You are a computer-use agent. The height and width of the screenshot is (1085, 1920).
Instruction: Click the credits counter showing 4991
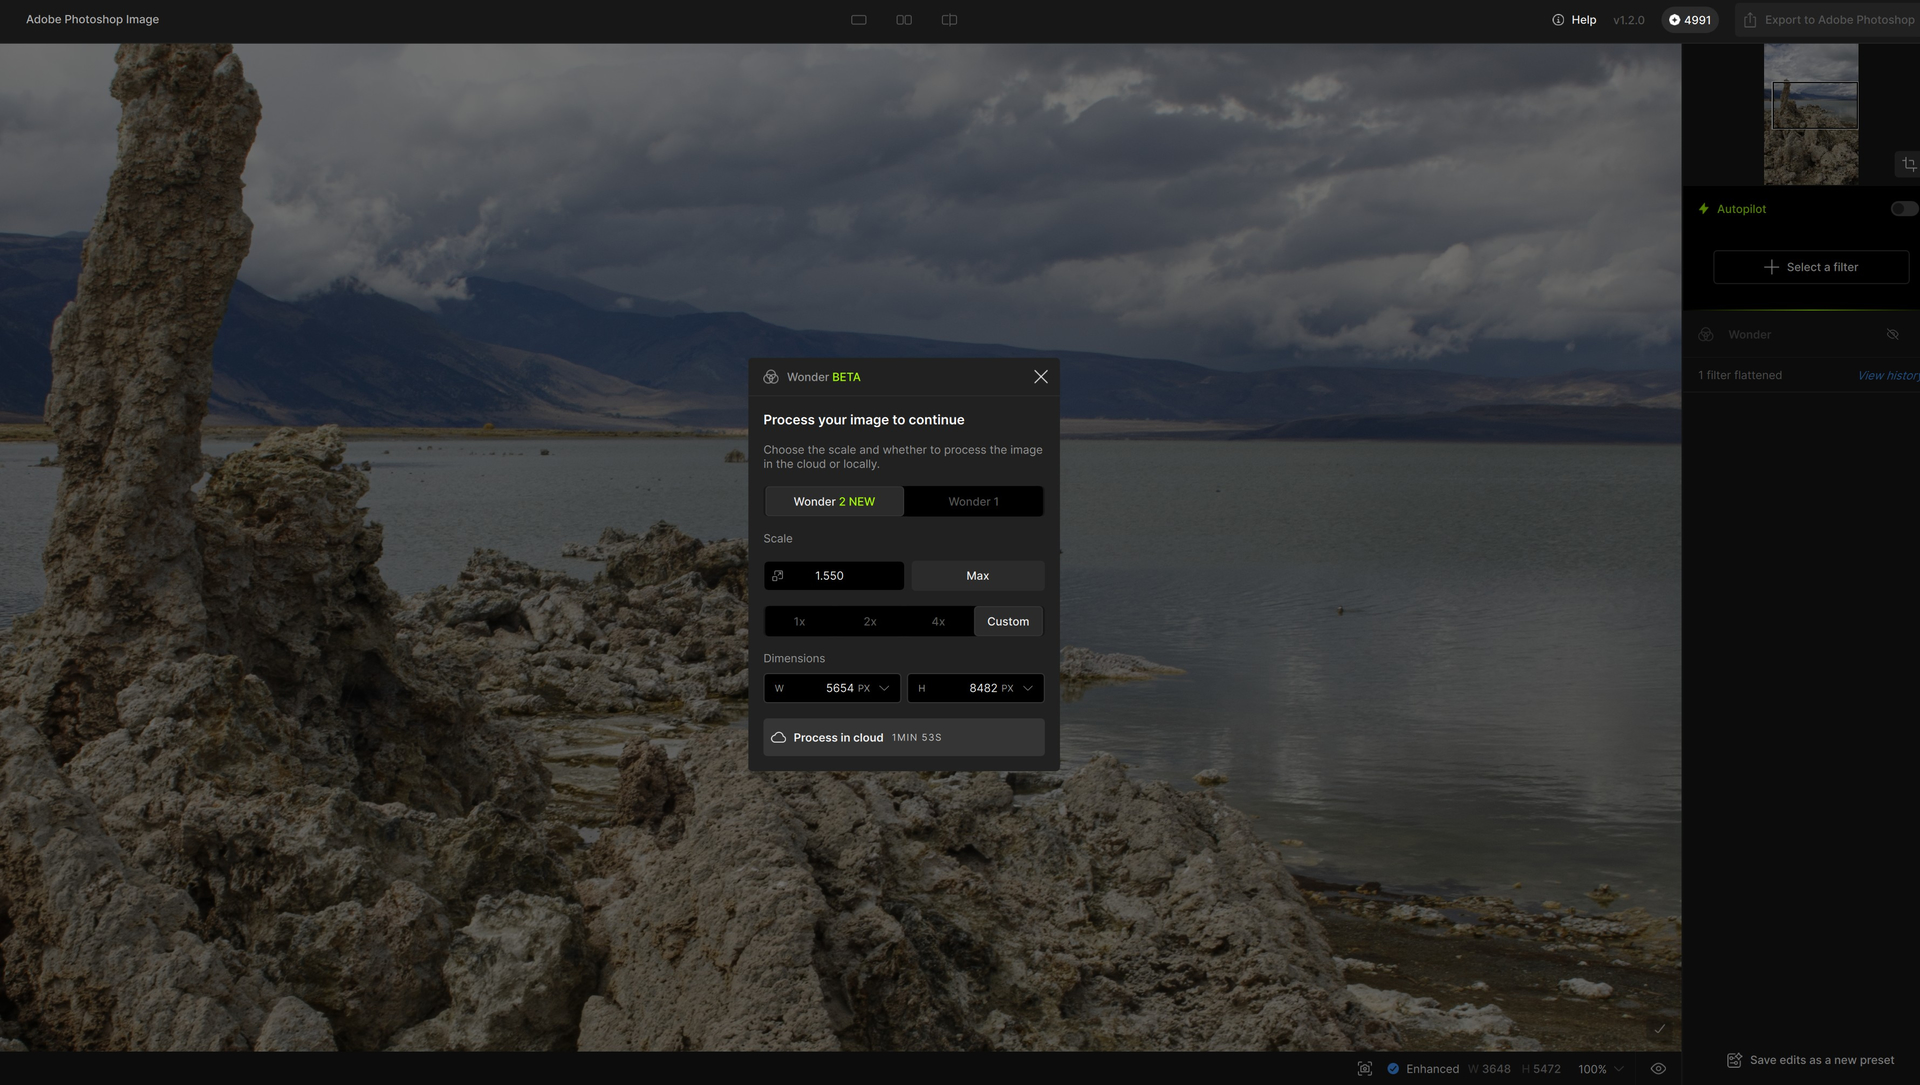(1689, 20)
